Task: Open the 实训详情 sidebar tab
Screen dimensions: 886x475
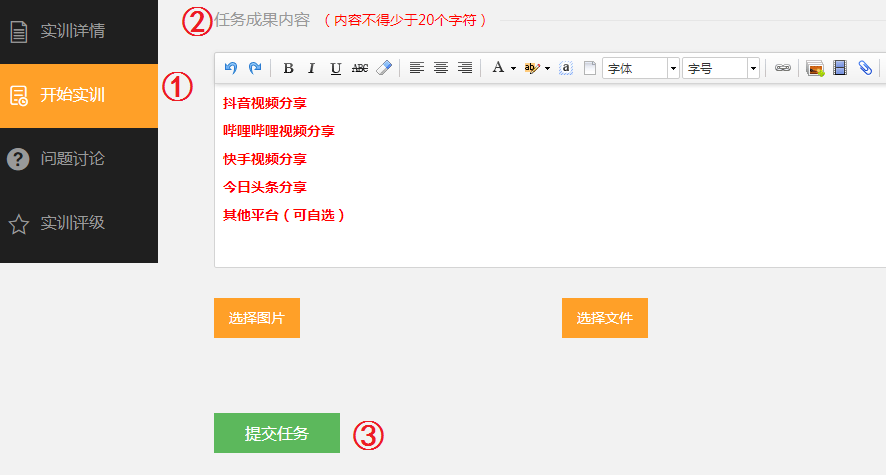Action: (x=79, y=31)
